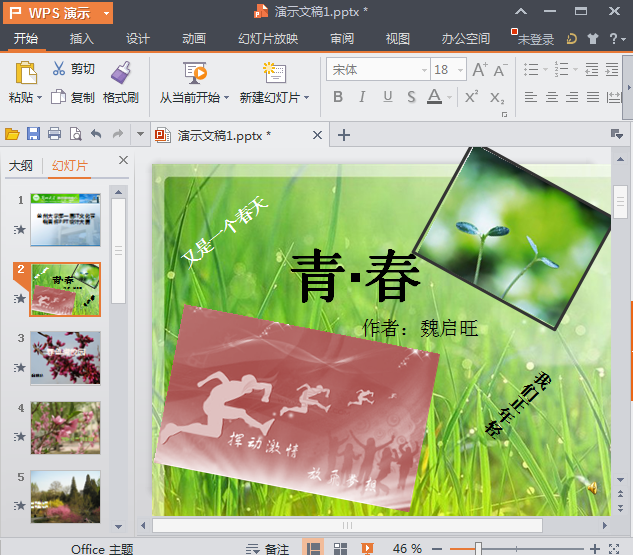Increase font size with A+ icon

tap(480, 70)
